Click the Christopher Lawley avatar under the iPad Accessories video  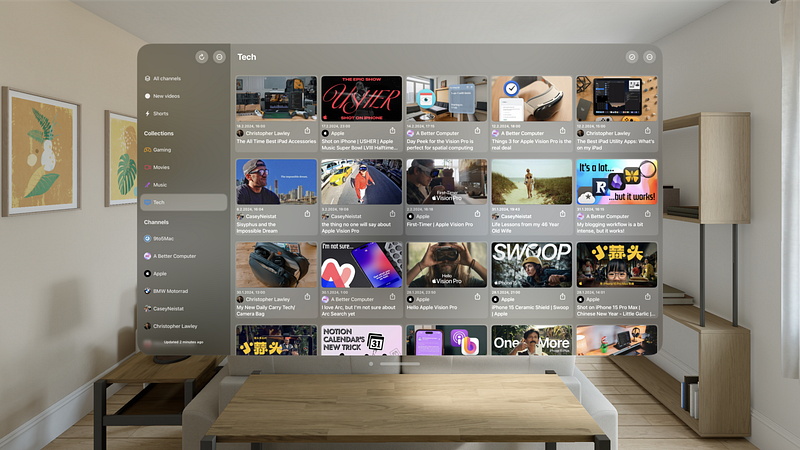click(240, 133)
